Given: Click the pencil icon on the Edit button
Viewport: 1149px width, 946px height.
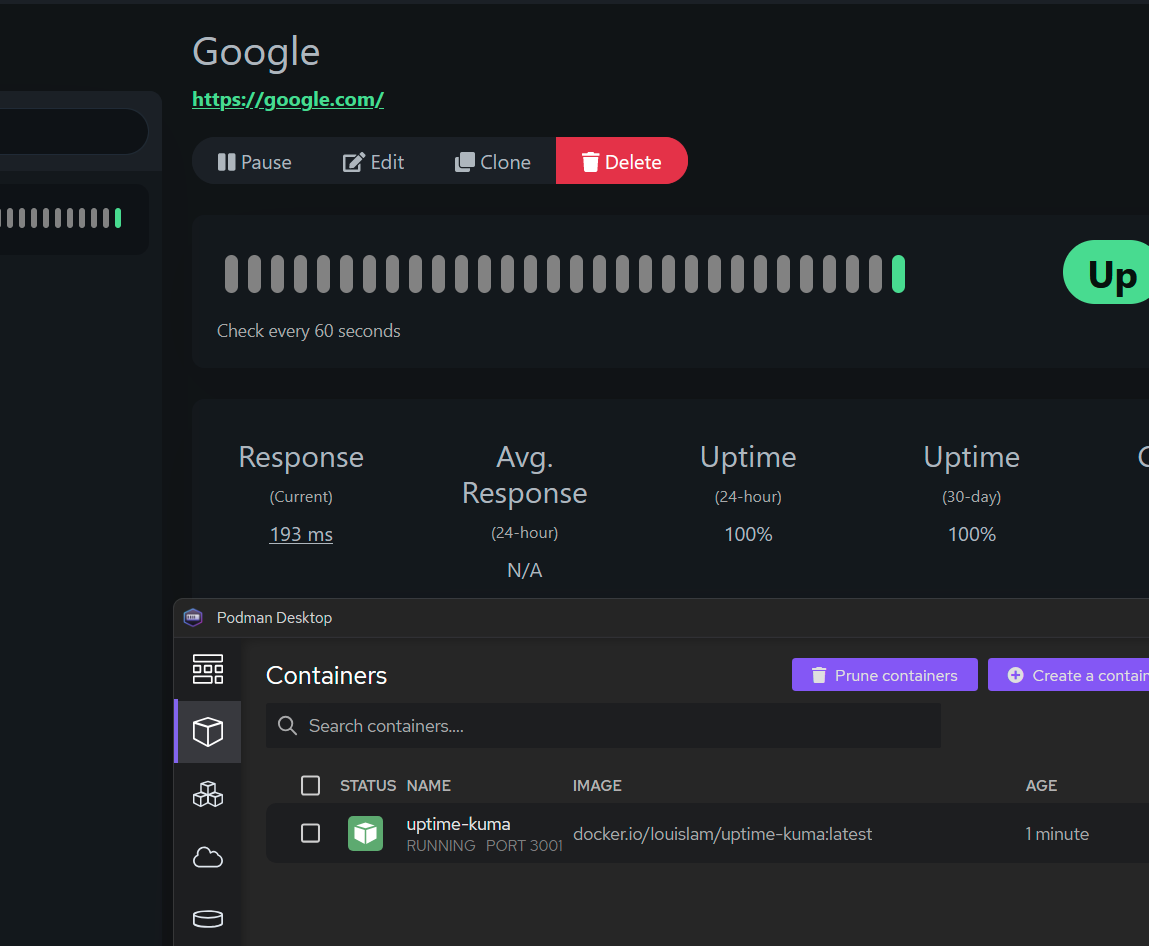Looking at the screenshot, I should tap(351, 161).
